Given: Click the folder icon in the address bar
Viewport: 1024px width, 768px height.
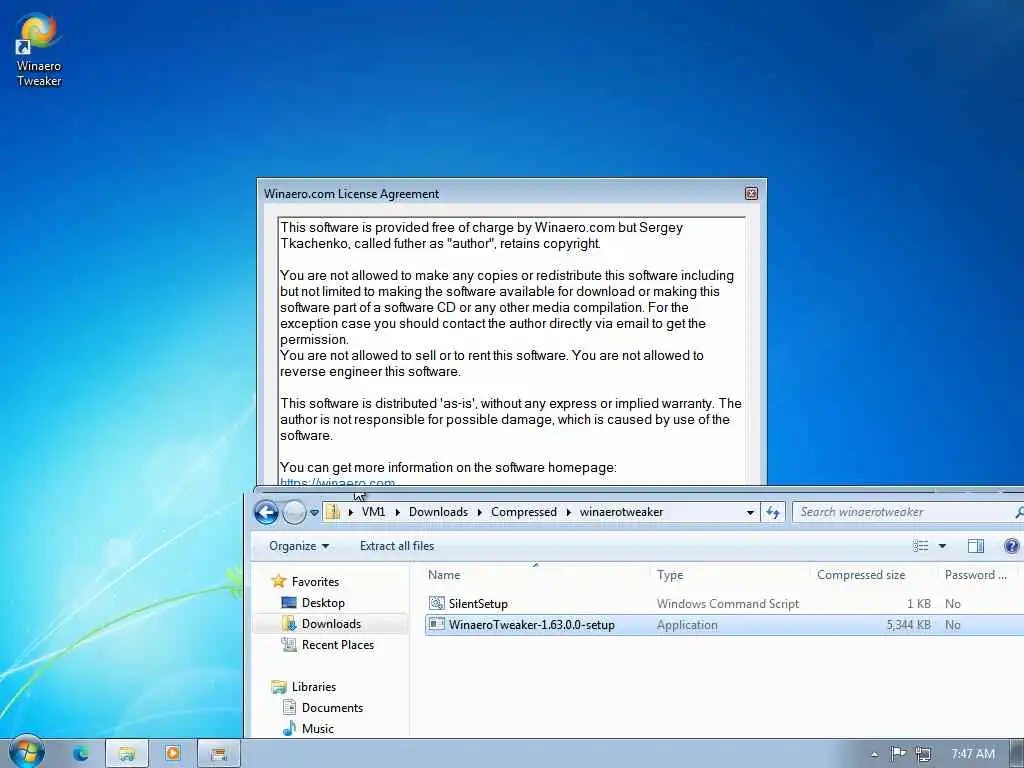Looking at the screenshot, I should pos(333,512).
